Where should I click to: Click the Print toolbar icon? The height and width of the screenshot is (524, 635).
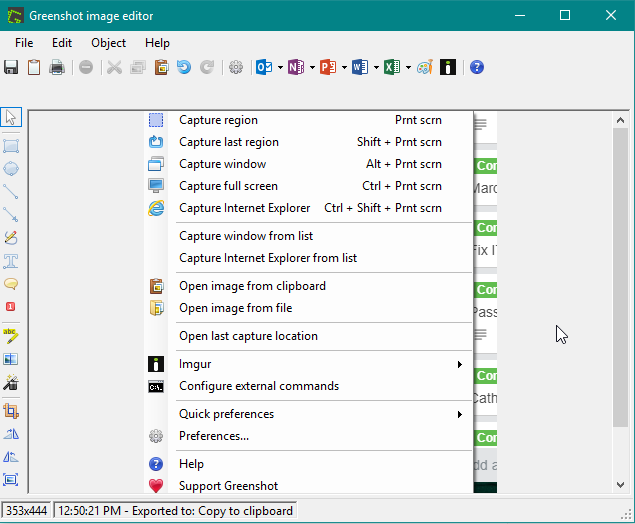coord(57,67)
